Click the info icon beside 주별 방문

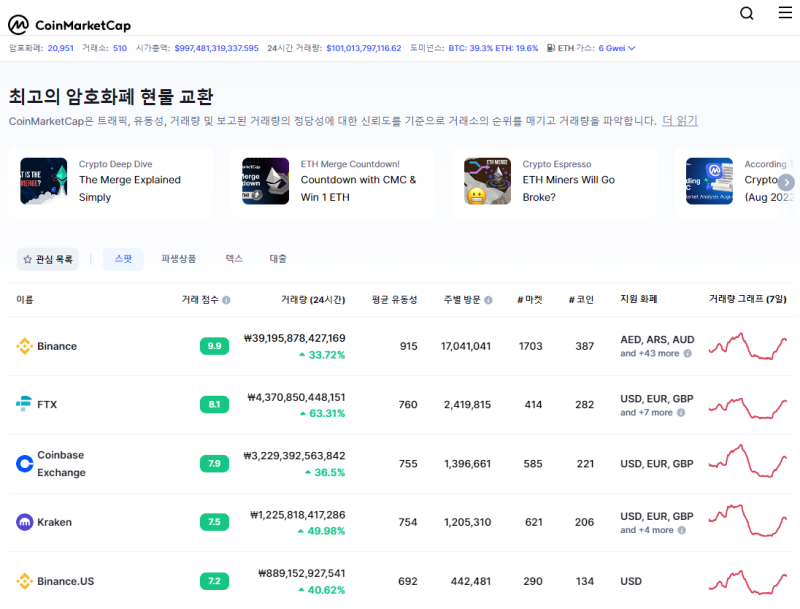(488, 300)
